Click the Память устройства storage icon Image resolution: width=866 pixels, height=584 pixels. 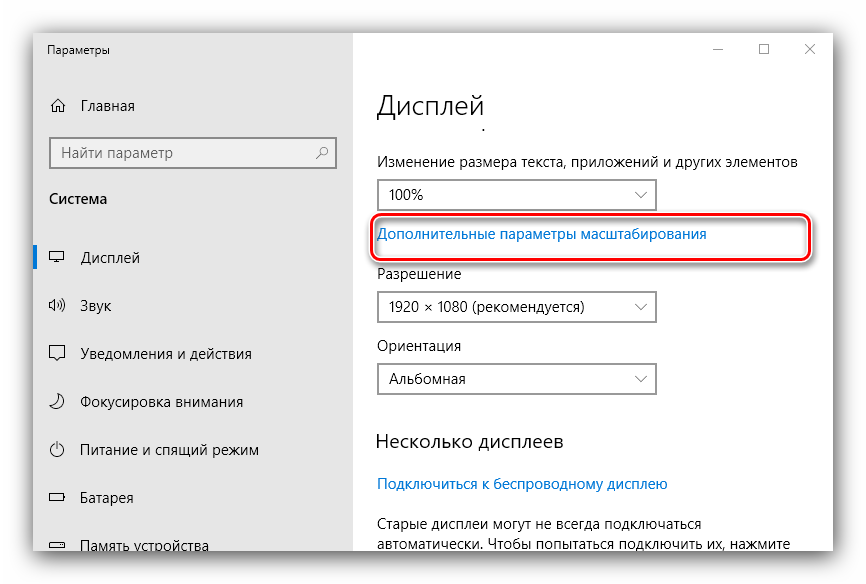coord(58,544)
